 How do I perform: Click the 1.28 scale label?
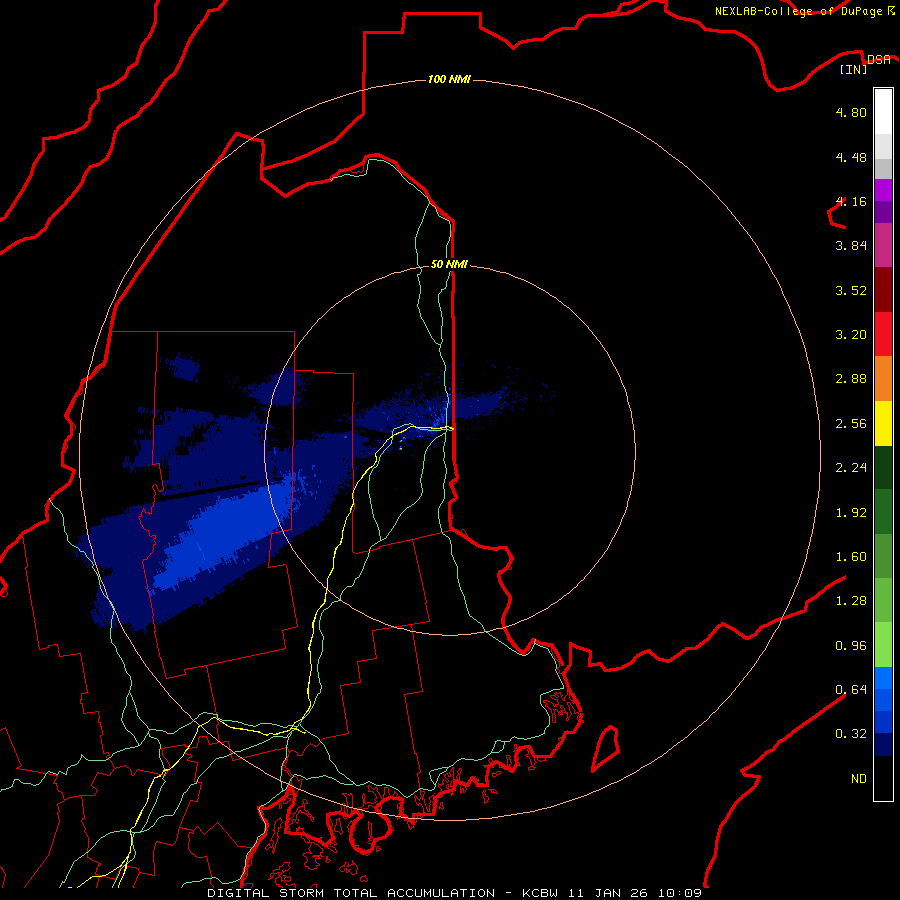tap(851, 601)
